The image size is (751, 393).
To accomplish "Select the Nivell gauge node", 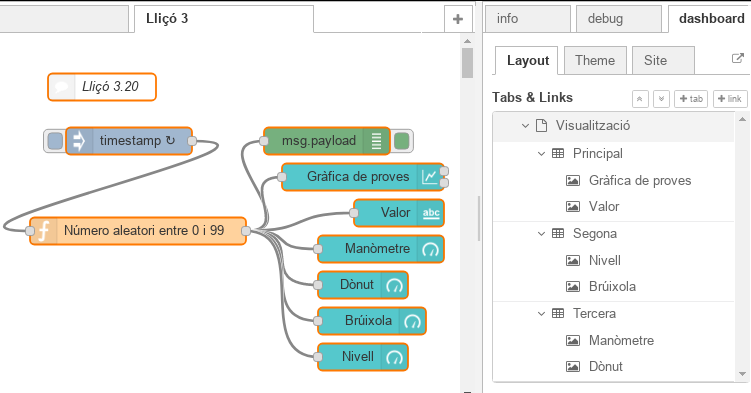I will (x=363, y=357).
